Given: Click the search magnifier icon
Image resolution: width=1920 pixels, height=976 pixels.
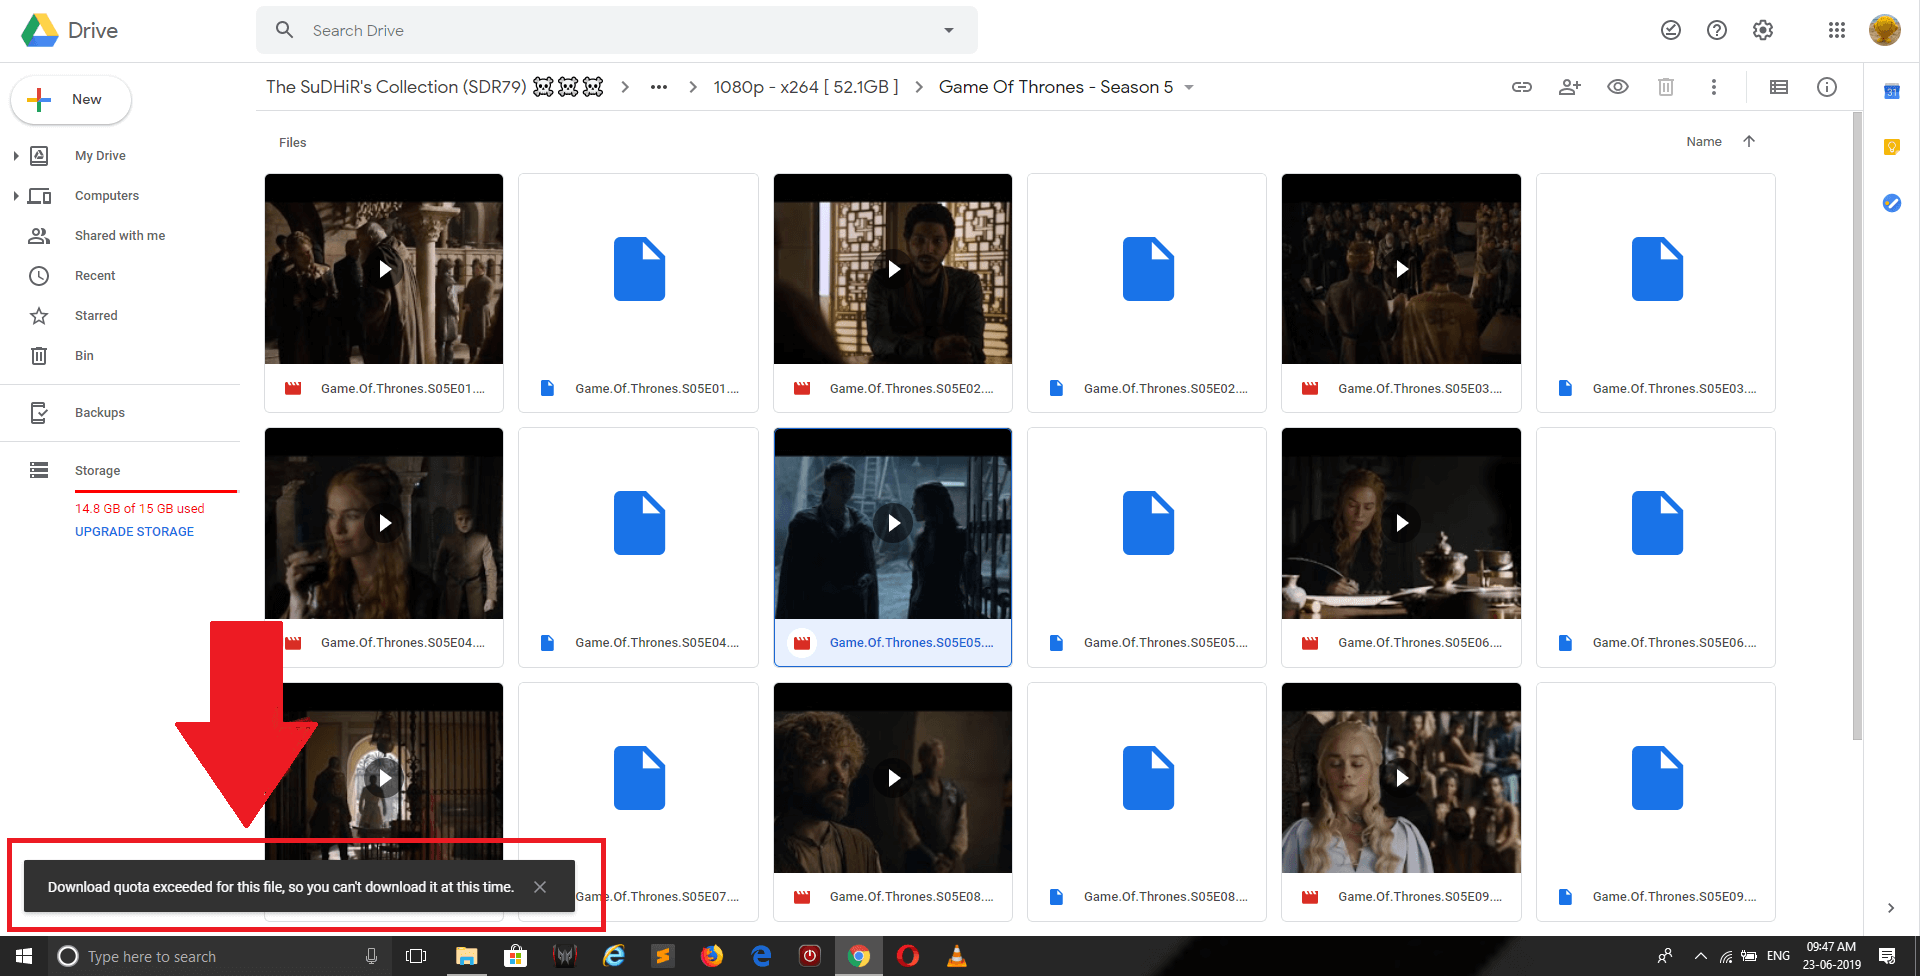Looking at the screenshot, I should point(285,30).
